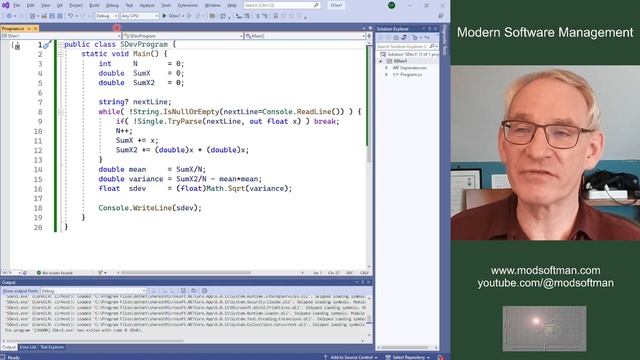Expand the Dependencies node in Solution Explorer
640x360 pixels.
point(386,68)
